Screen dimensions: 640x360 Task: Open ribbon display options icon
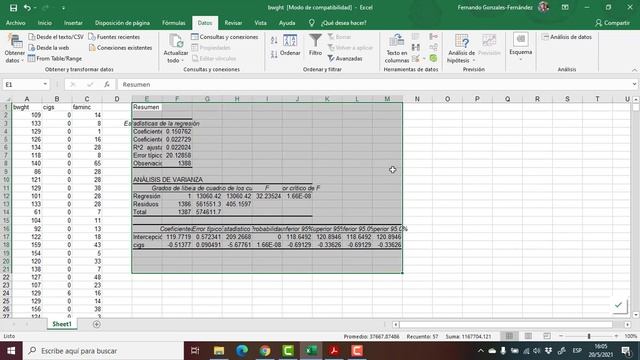(x=565, y=7)
